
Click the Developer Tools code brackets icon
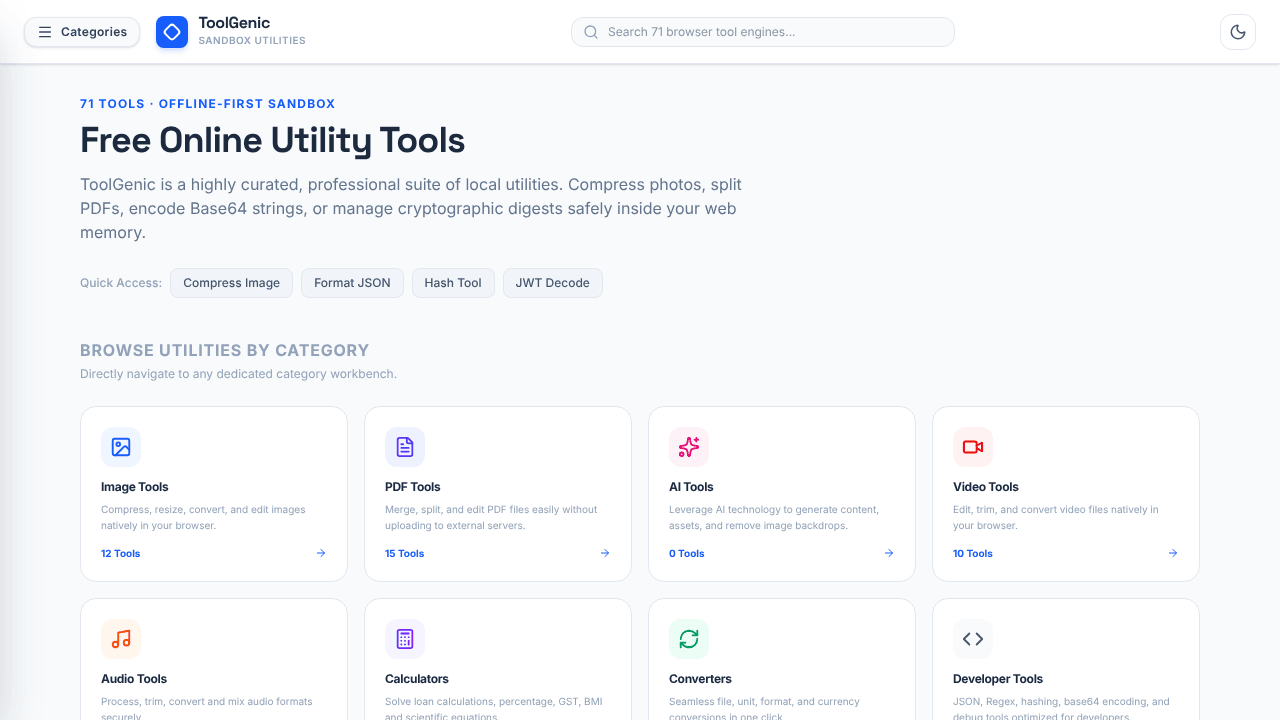[973, 639]
